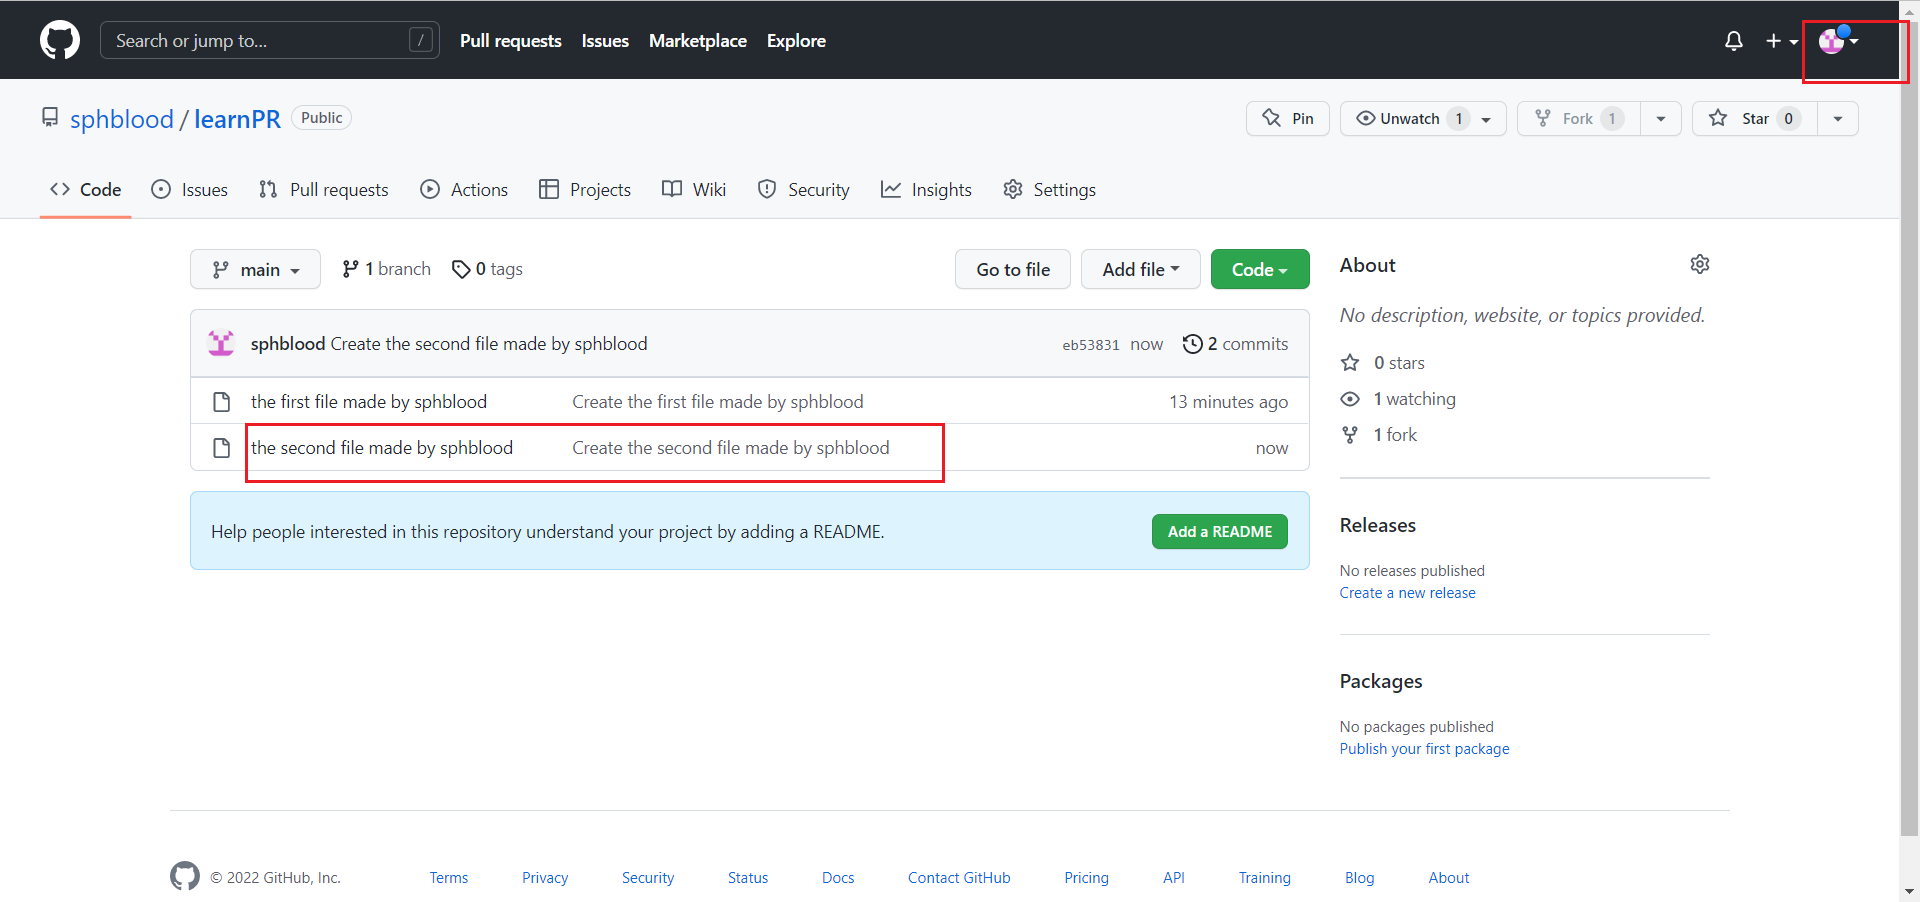
Task: Switch to the Insights tab
Action: click(926, 189)
